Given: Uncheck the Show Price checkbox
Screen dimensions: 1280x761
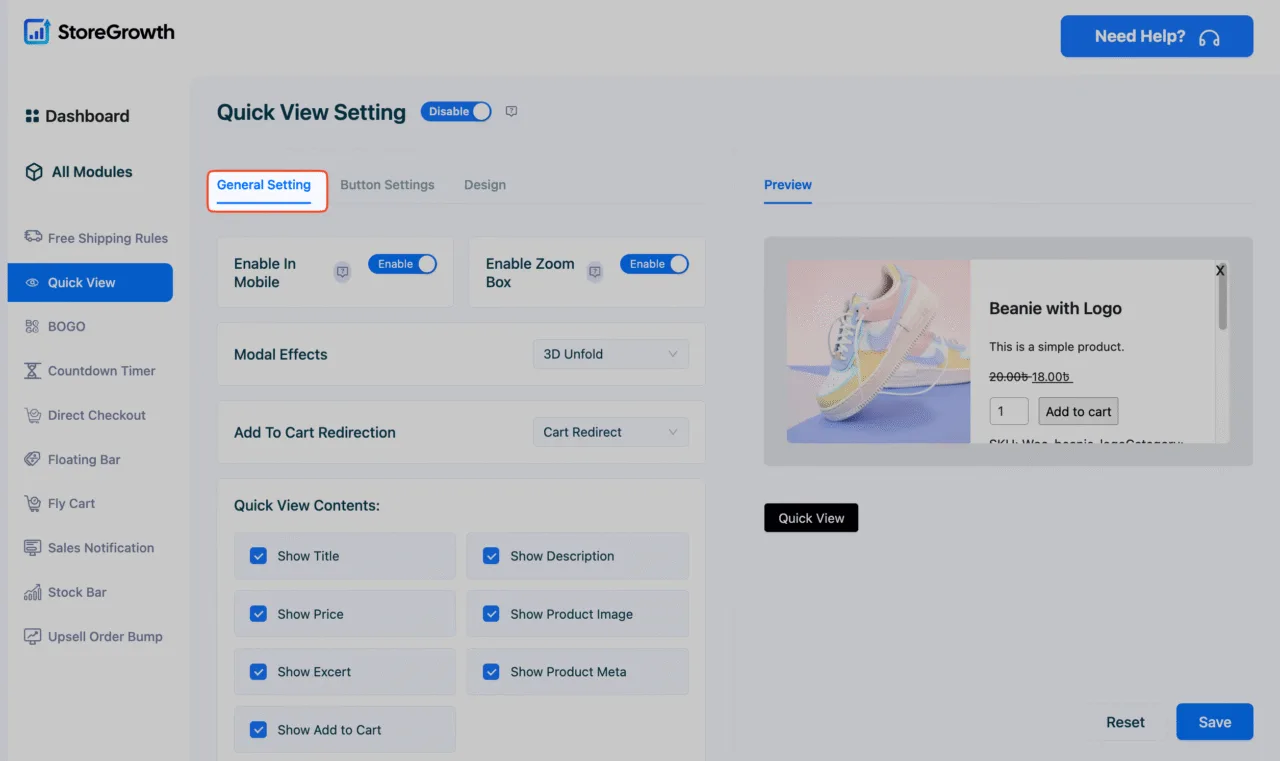Looking at the screenshot, I should point(258,614).
